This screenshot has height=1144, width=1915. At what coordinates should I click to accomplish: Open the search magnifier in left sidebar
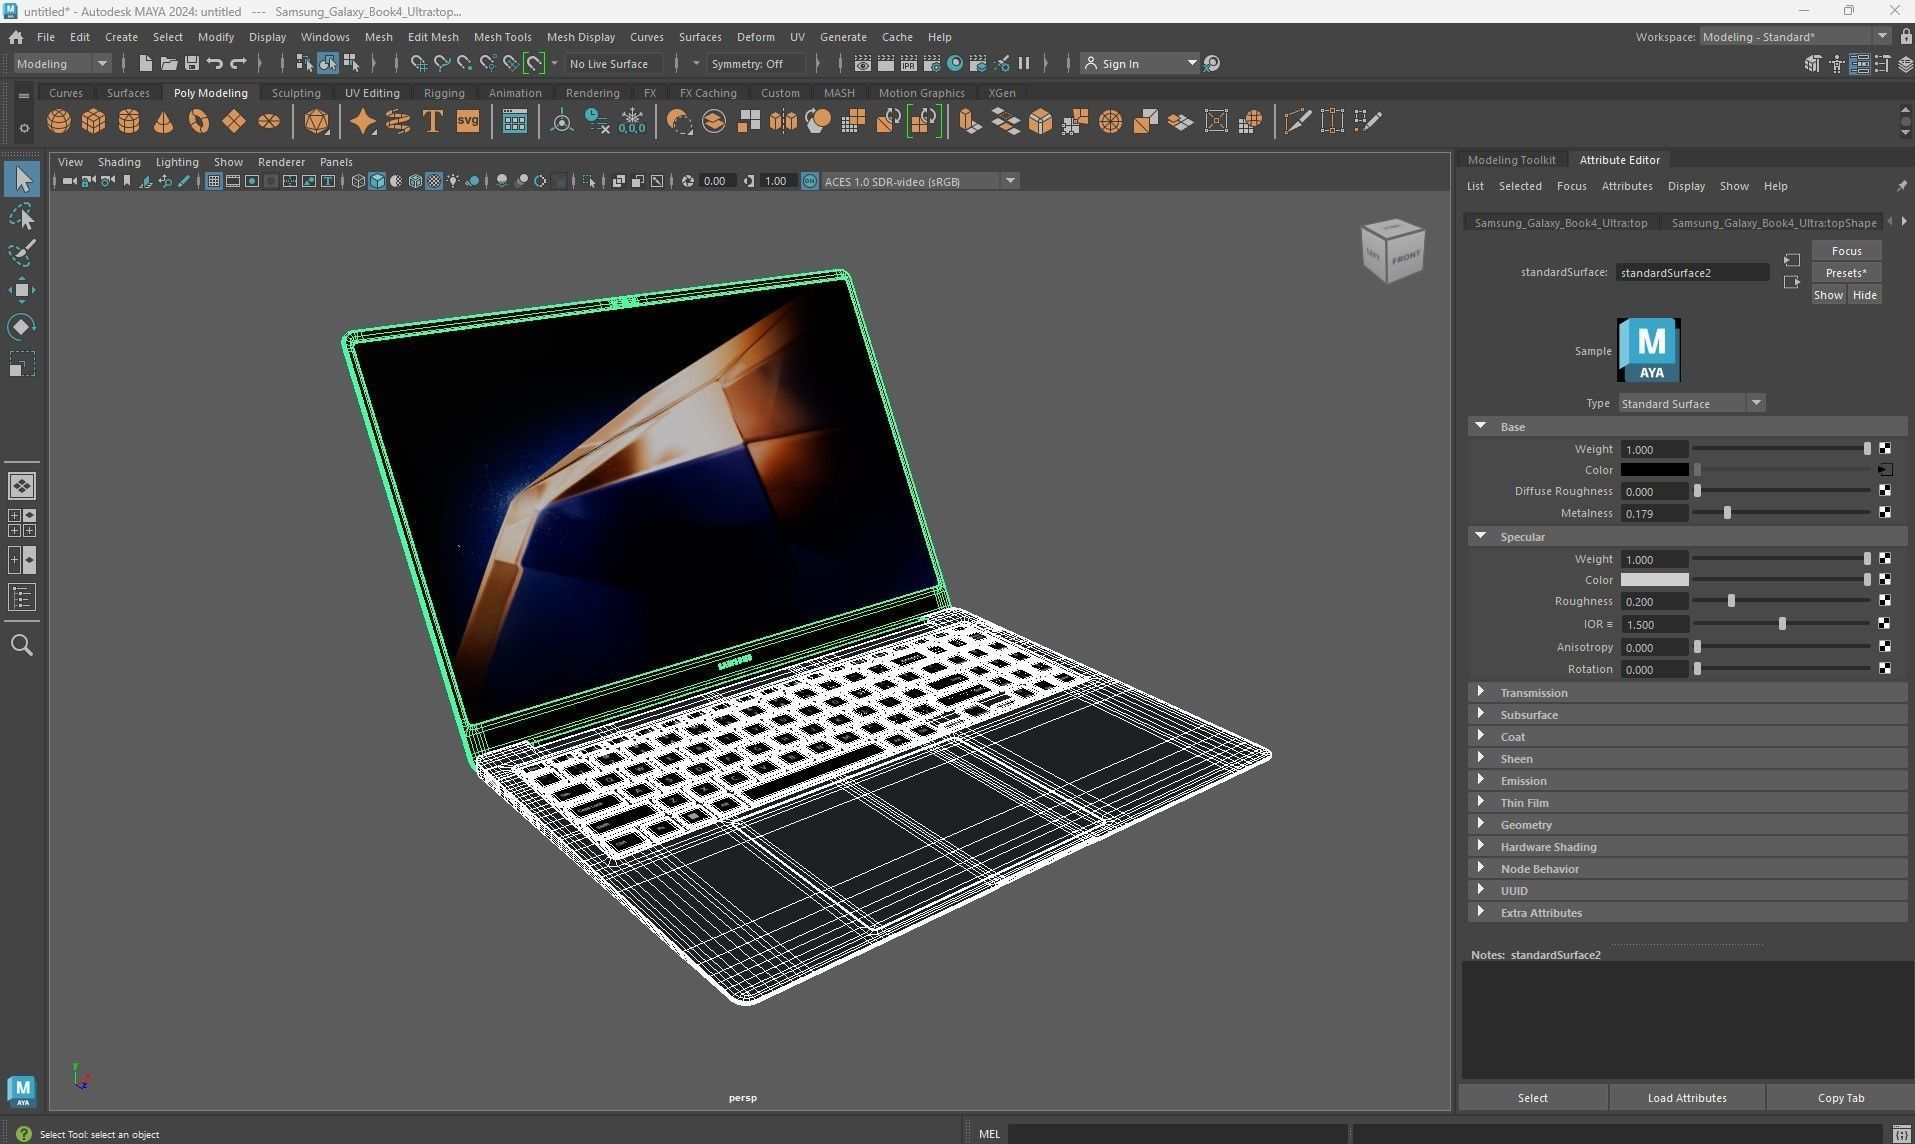(22, 645)
